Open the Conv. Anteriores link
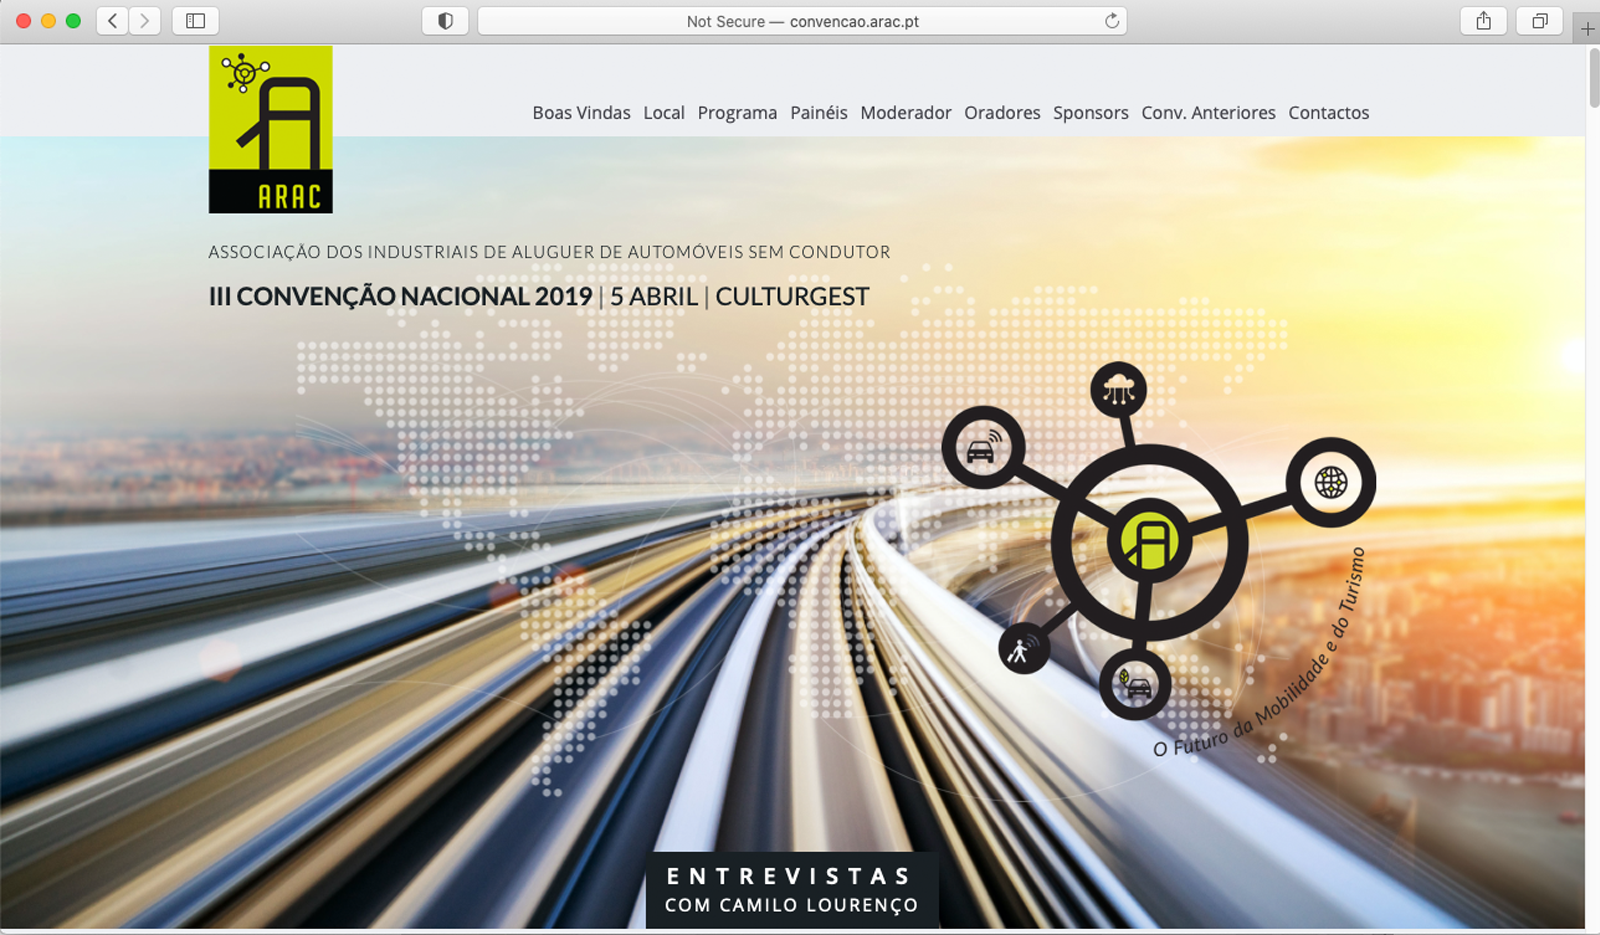Screen dimensions: 1600x935 [x=1208, y=113]
